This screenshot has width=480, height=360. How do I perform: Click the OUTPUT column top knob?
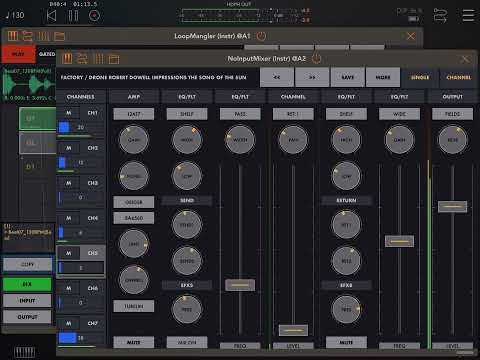452,140
